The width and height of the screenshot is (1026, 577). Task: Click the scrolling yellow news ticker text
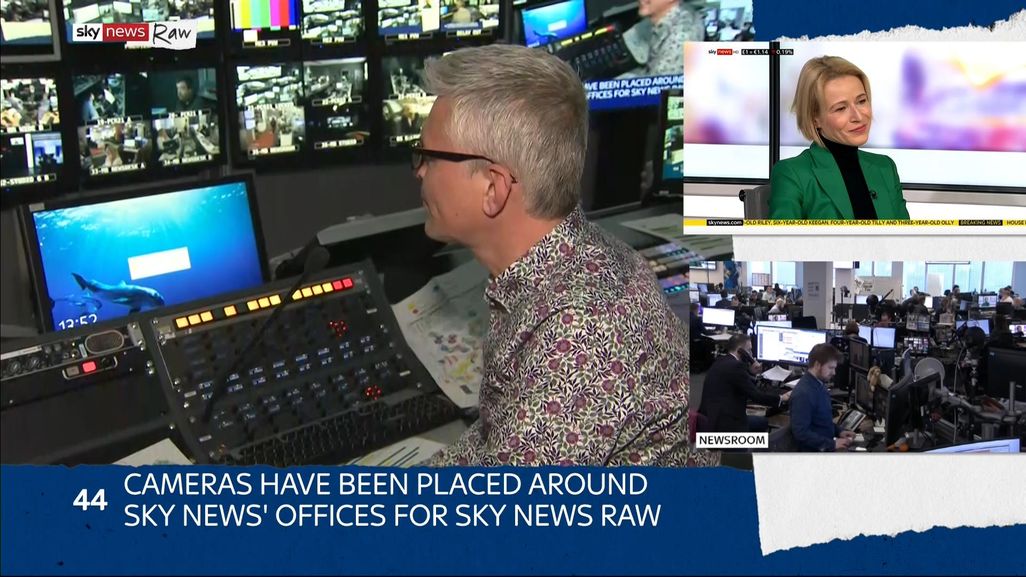click(850, 222)
